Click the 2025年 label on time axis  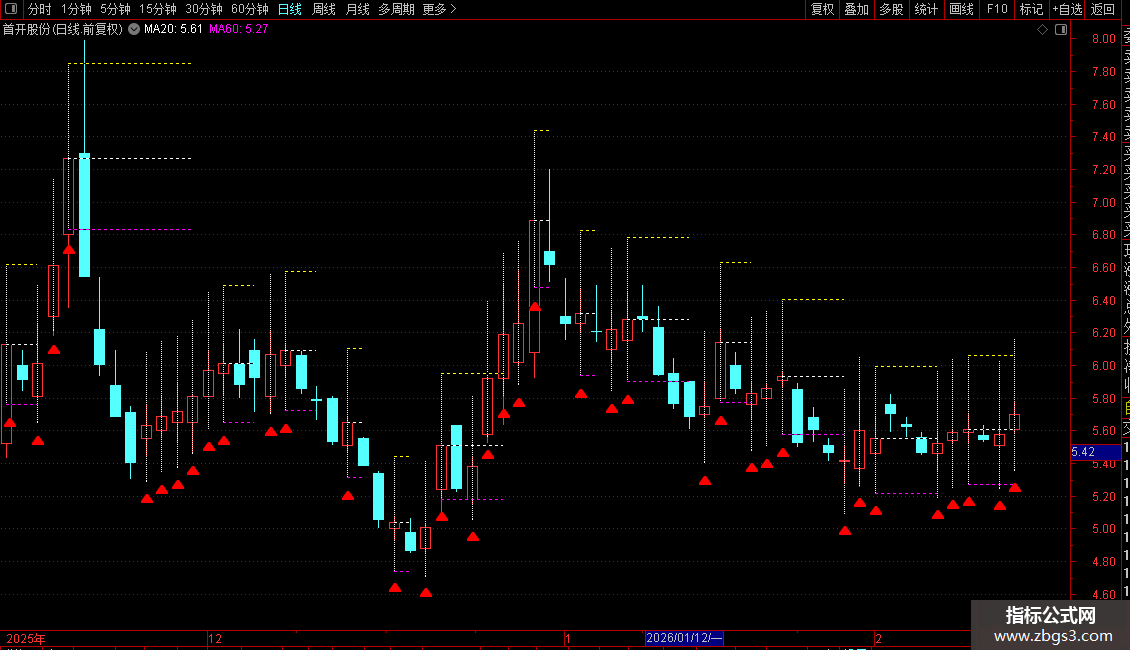click(26, 638)
